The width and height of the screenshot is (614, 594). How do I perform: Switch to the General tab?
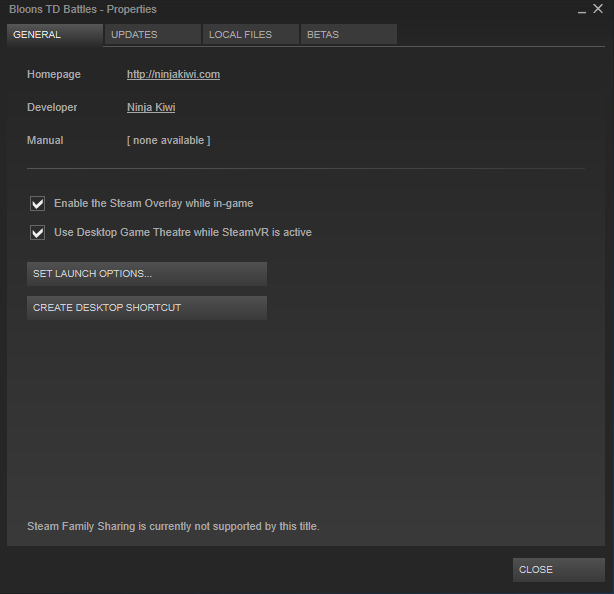tap(55, 35)
